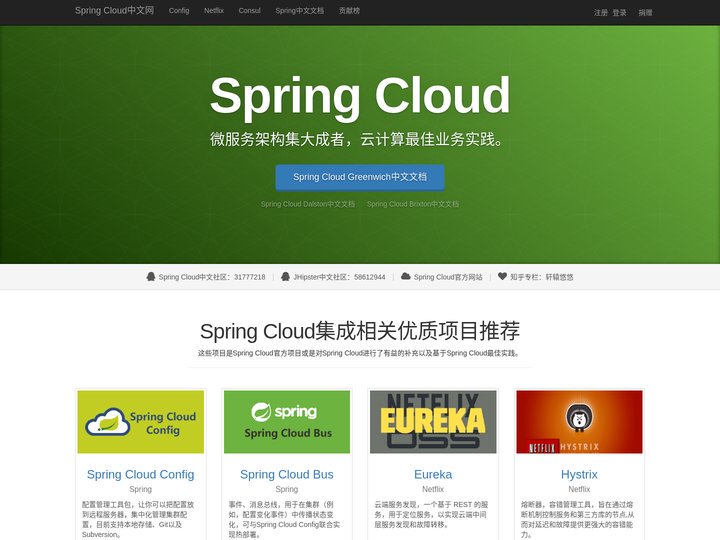Image resolution: width=720 pixels, height=540 pixels.
Task: Click 云端服务发现 description under Eureka
Action: [x=431, y=514]
